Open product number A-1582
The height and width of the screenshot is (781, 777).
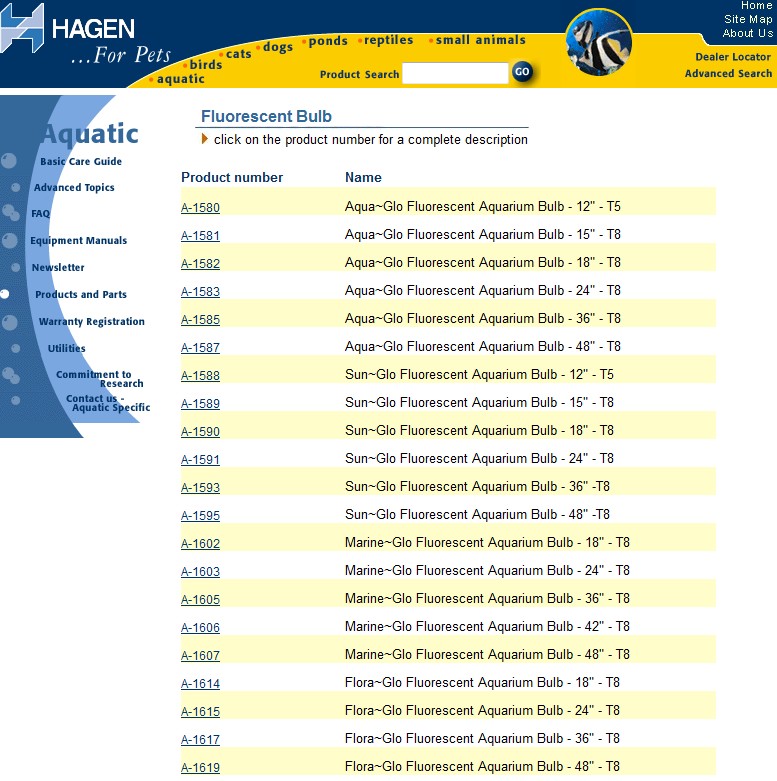click(x=200, y=263)
